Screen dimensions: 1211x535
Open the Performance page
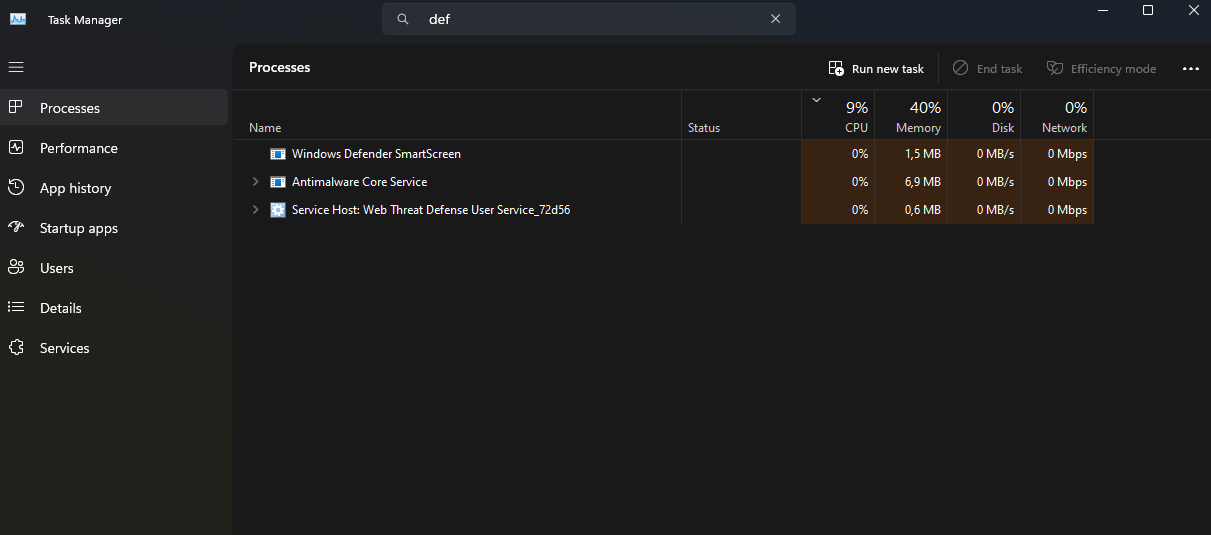point(115,148)
